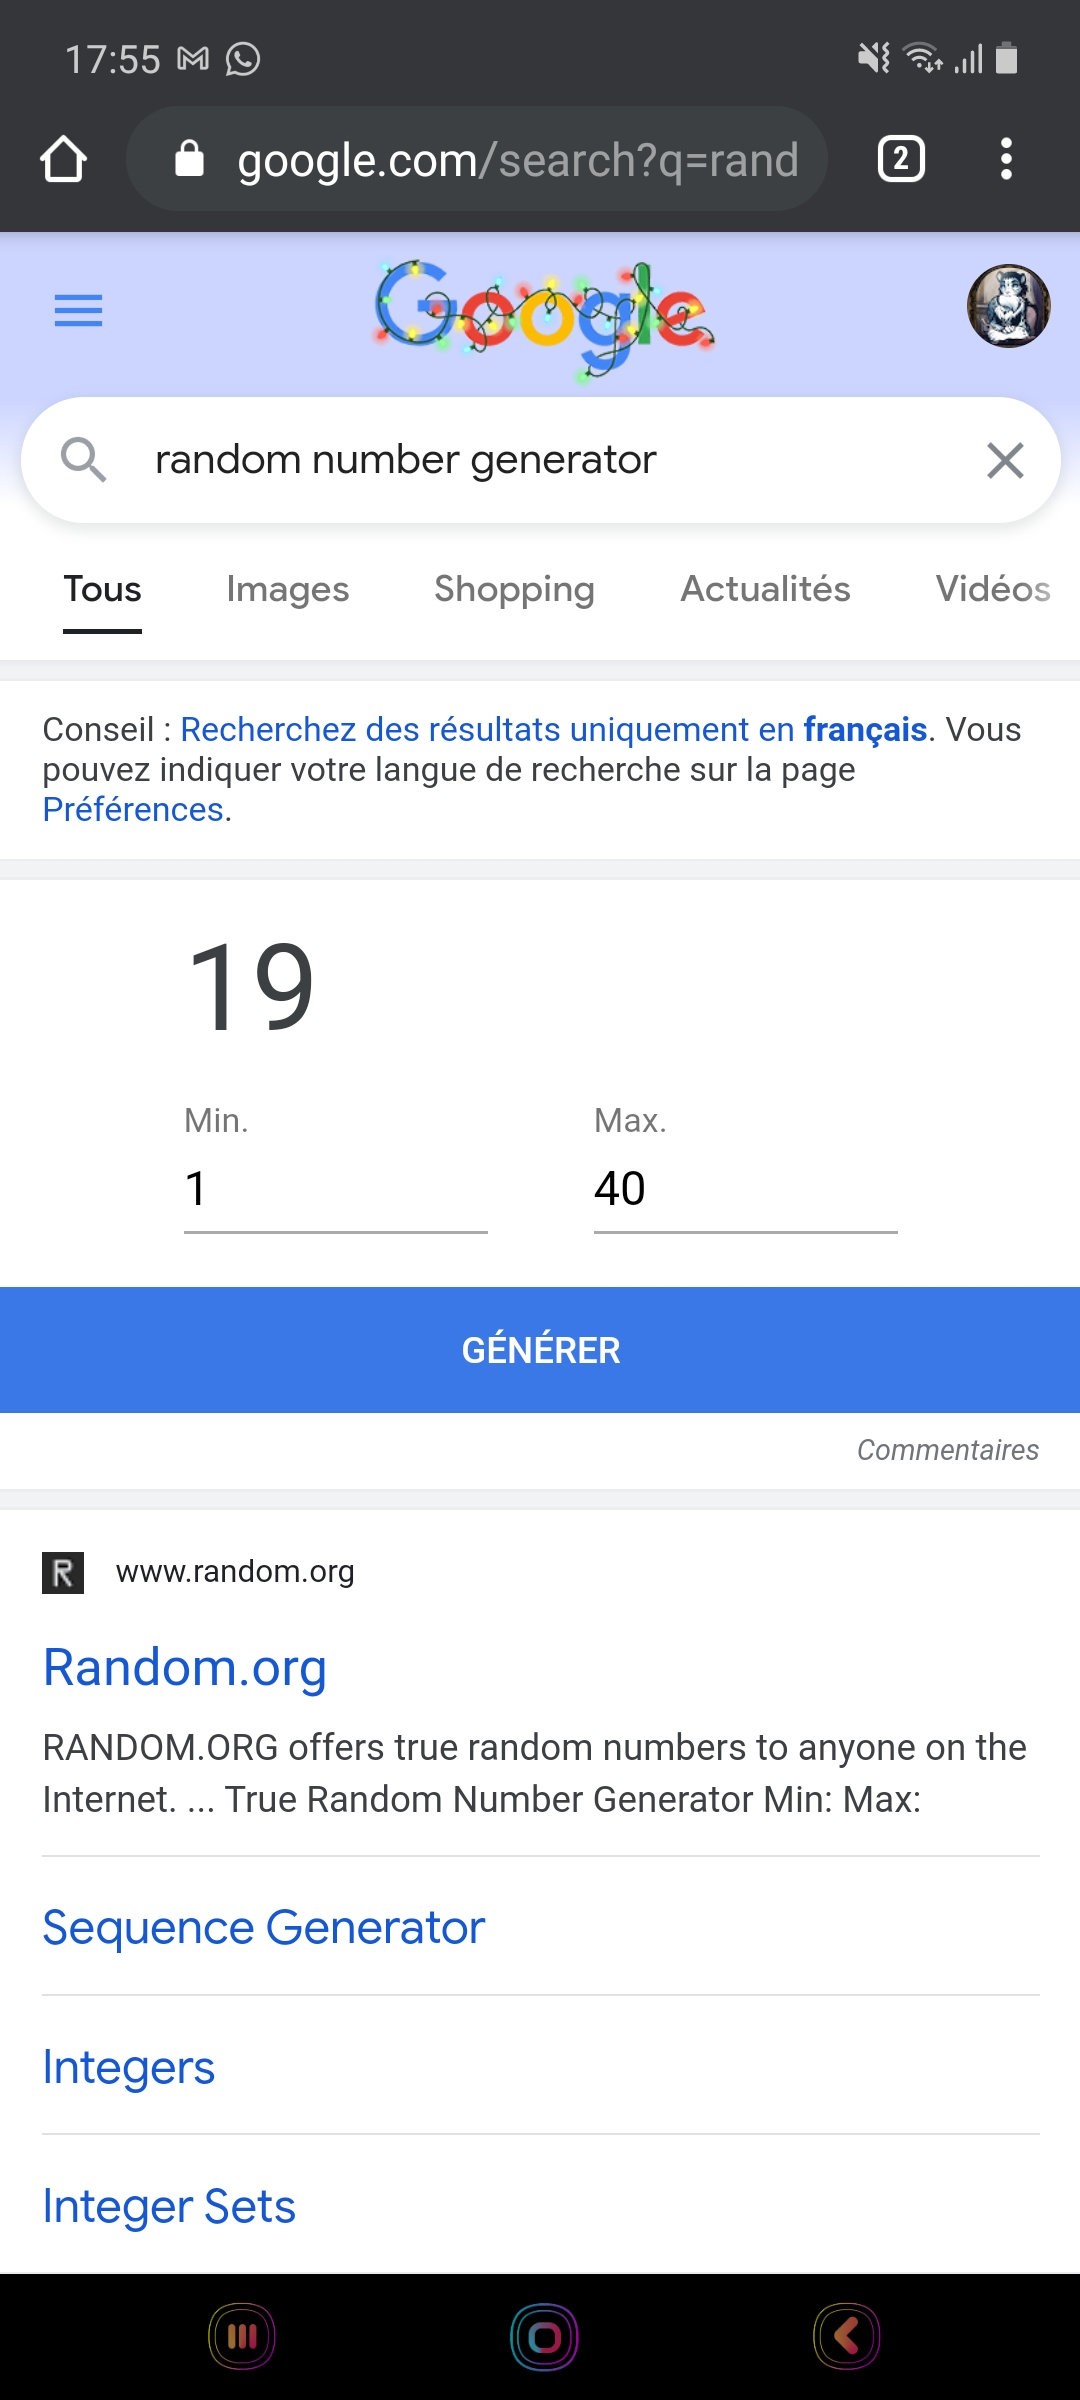Open the Google hamburger menu
Screen dimensions: 1080x2400
pyautogui.click(x=78, y=311)
